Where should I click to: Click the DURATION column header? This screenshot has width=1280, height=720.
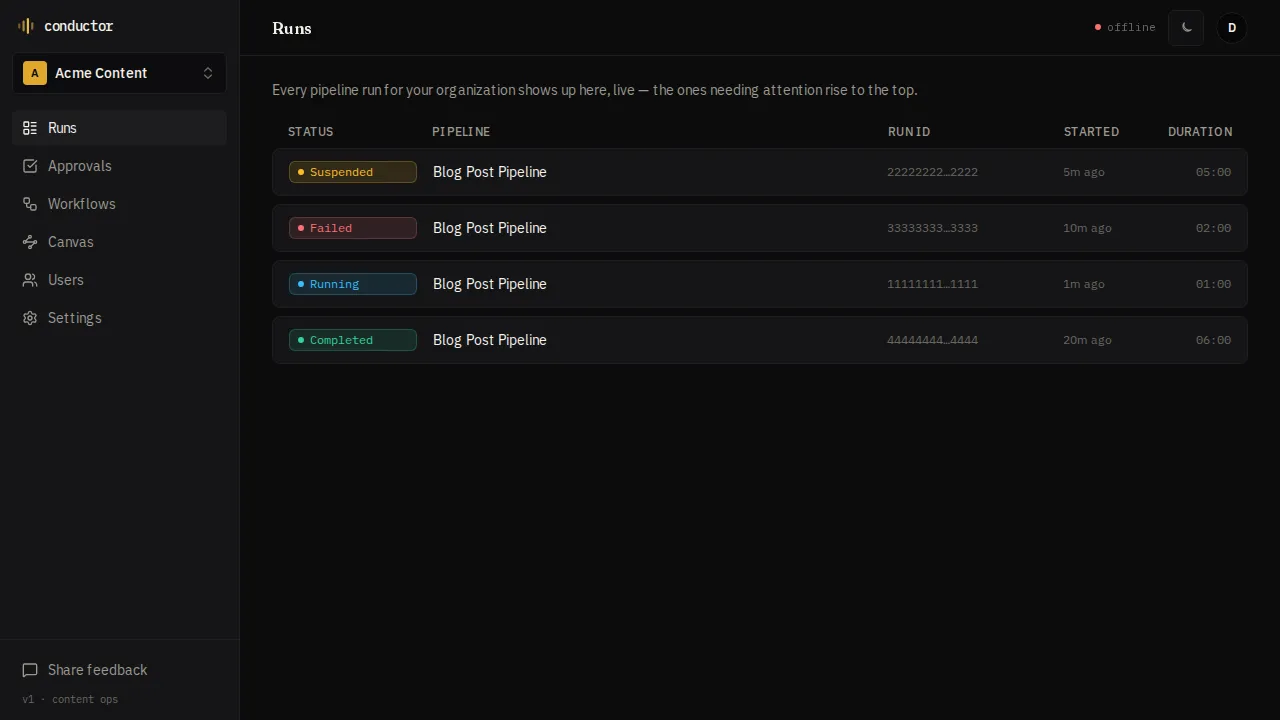[1200, 132]
